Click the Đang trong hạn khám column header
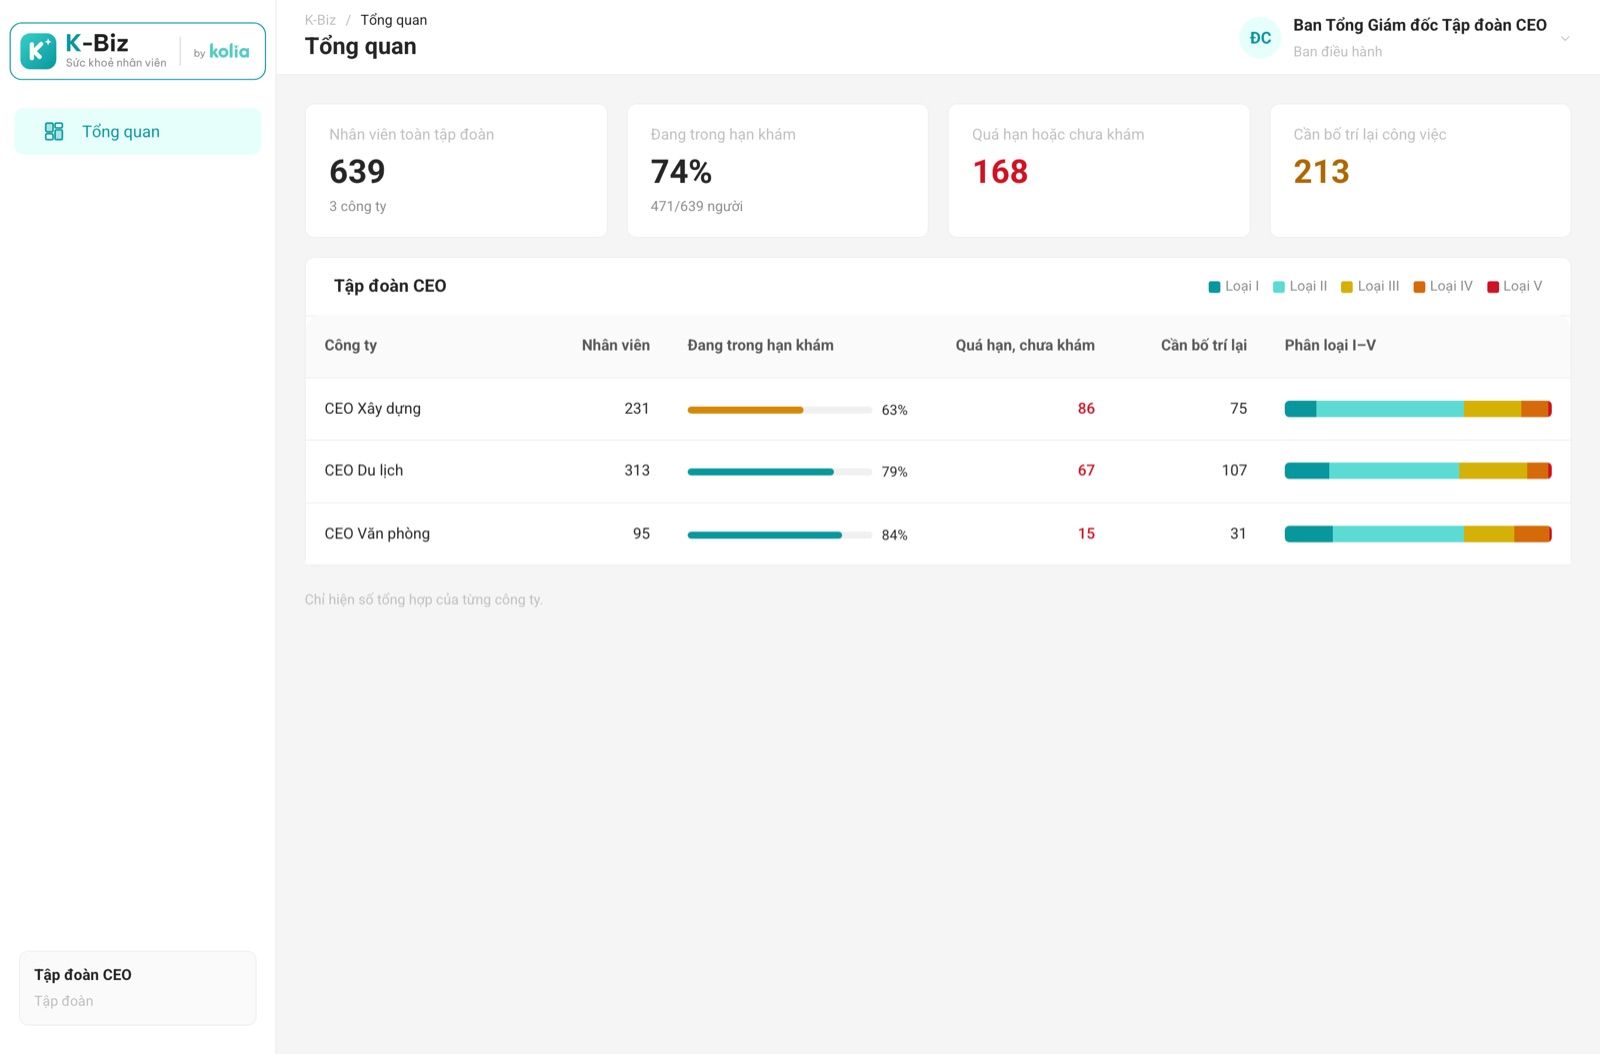This screenshot has height=1054, width=1600. pyautogui.click(x=760, y=345)
